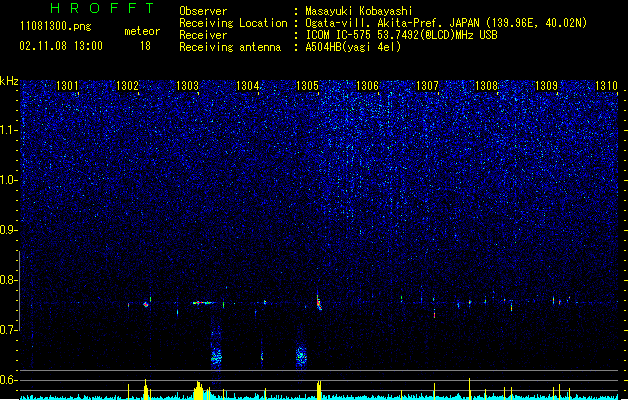Click the Receiving Location label

pyautogui.click(x=233, y=23)
